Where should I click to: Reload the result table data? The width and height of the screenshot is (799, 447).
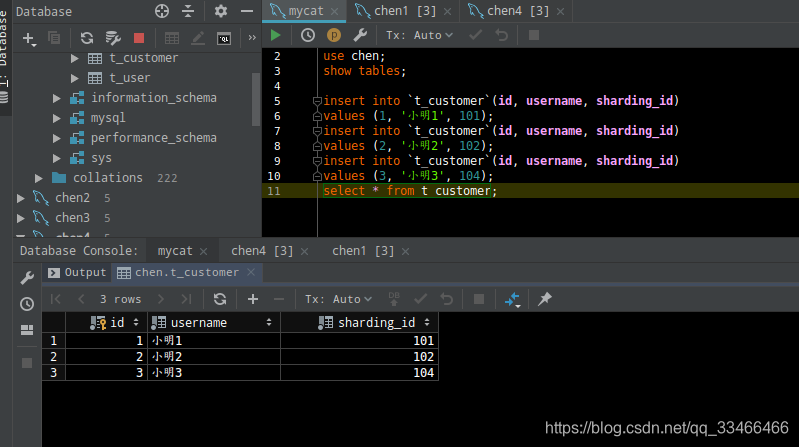click(x=220, y=299)
